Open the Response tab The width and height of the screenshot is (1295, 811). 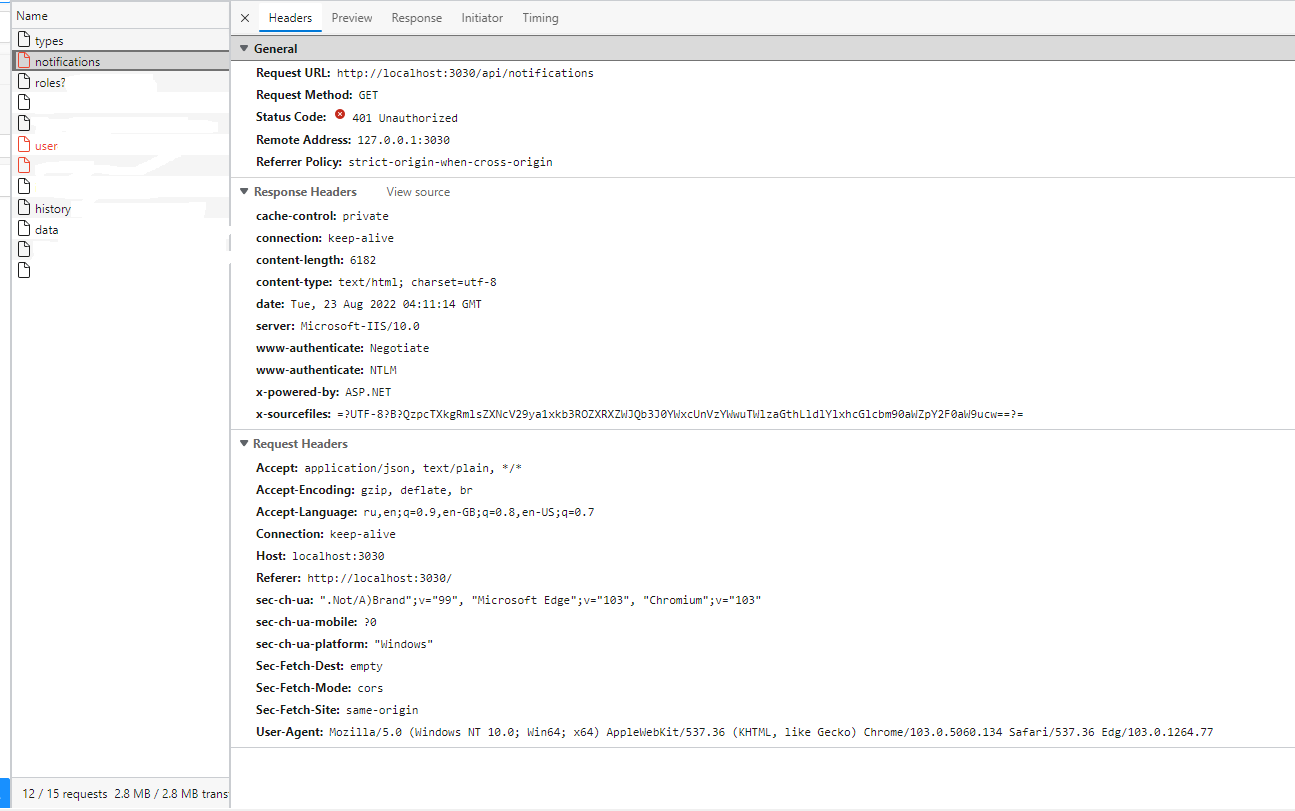[x=416, y=18]
